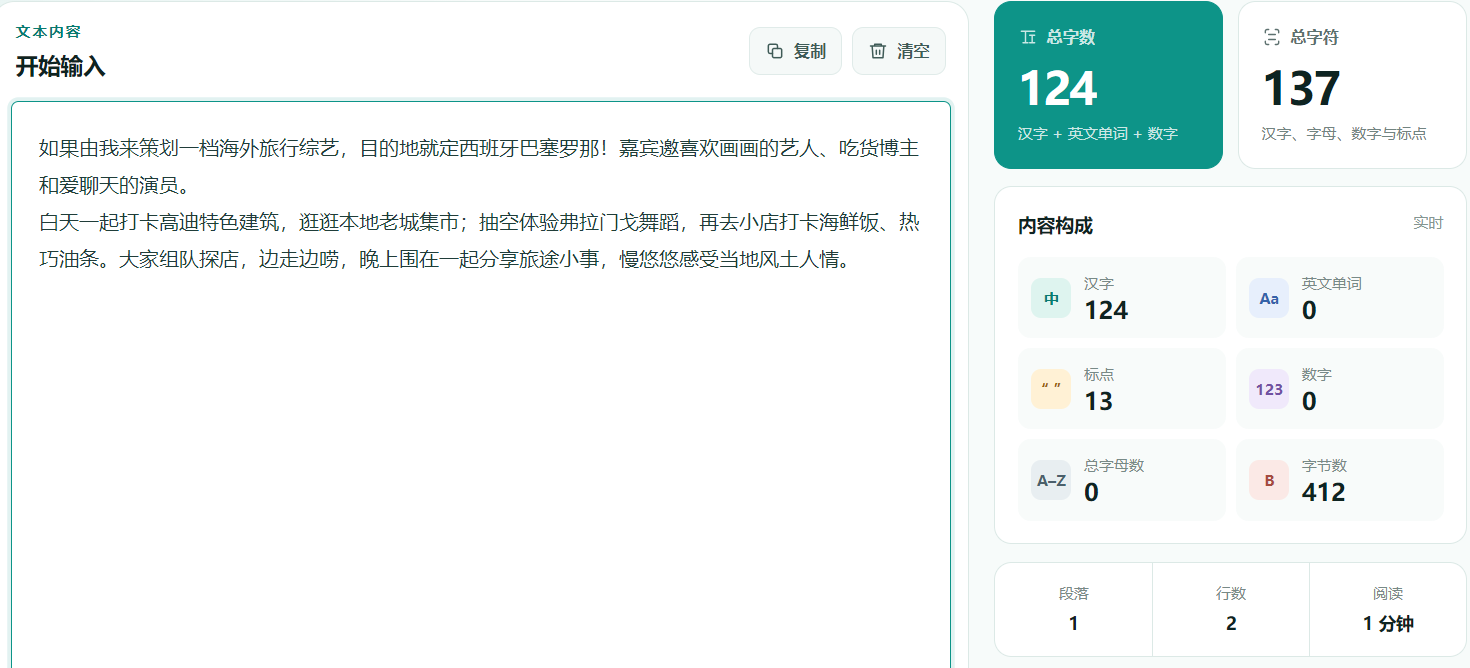Click the copy icon beside 复制

(x=775, y=51)
